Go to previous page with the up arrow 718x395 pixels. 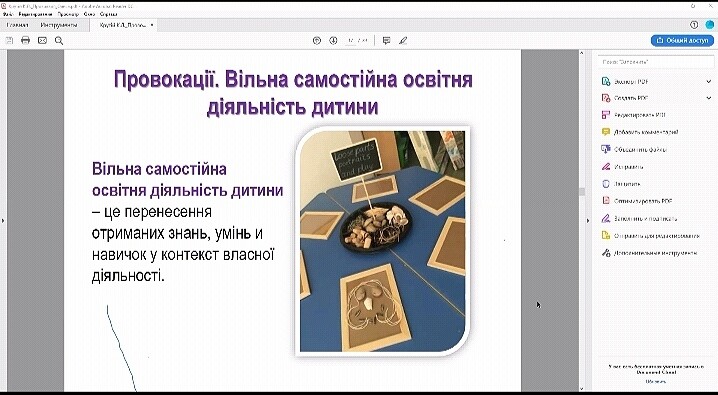pos(316,40)
